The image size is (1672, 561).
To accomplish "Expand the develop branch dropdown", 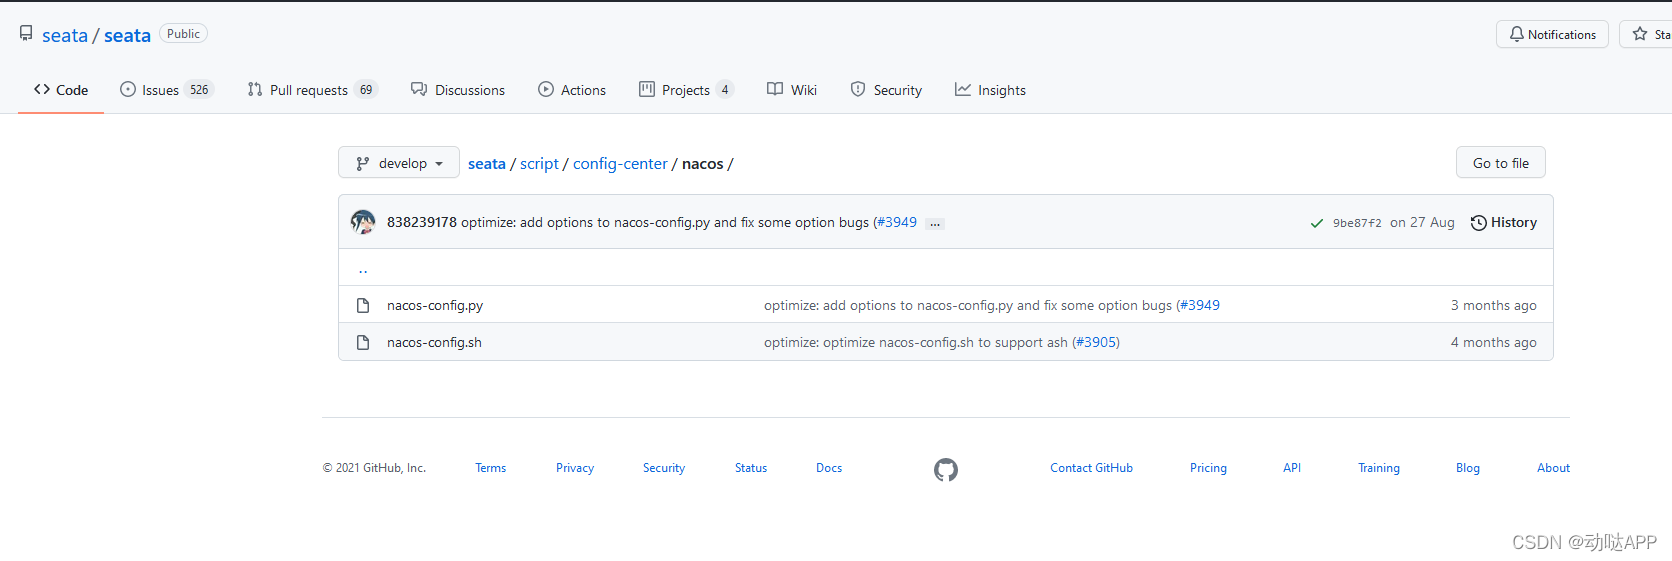I will (399, 163).
